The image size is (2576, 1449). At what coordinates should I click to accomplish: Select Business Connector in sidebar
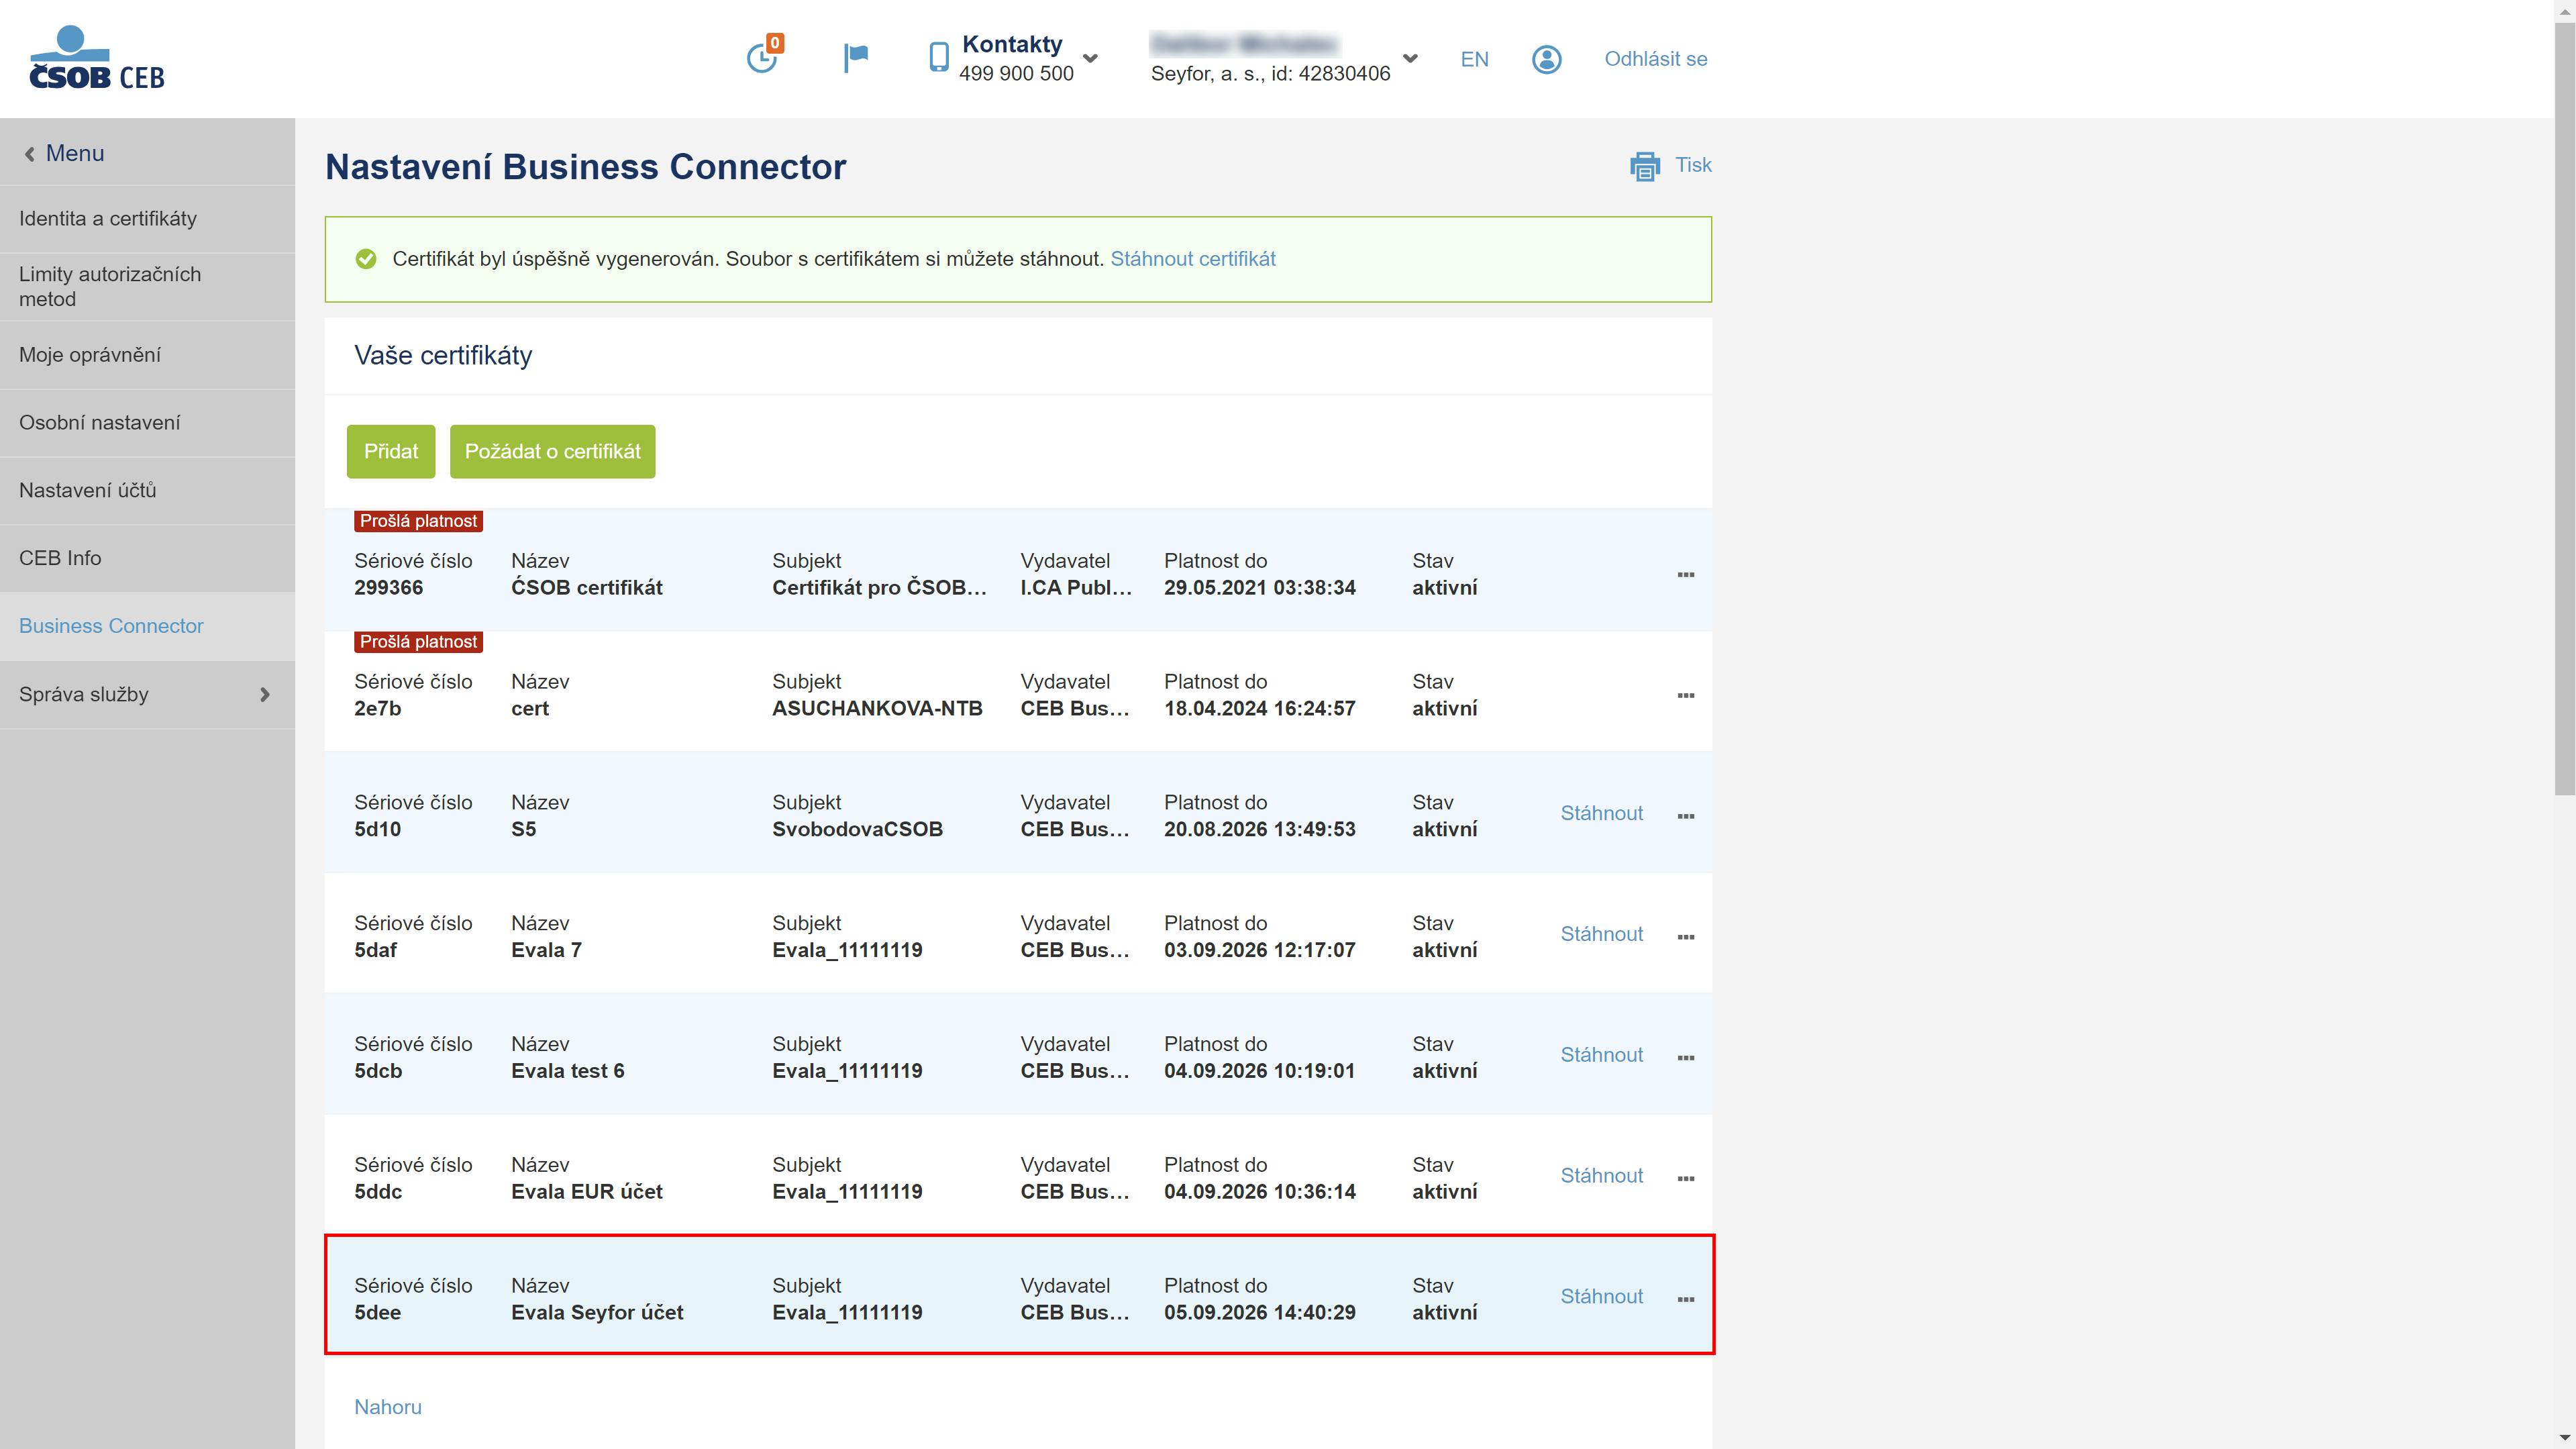(x=148, y=626)
